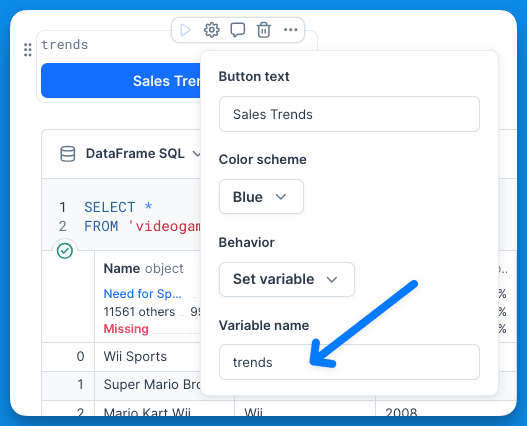Screen dimensions: 527x426
Task: Click the Need for Sp... value link
Action: 143,294
